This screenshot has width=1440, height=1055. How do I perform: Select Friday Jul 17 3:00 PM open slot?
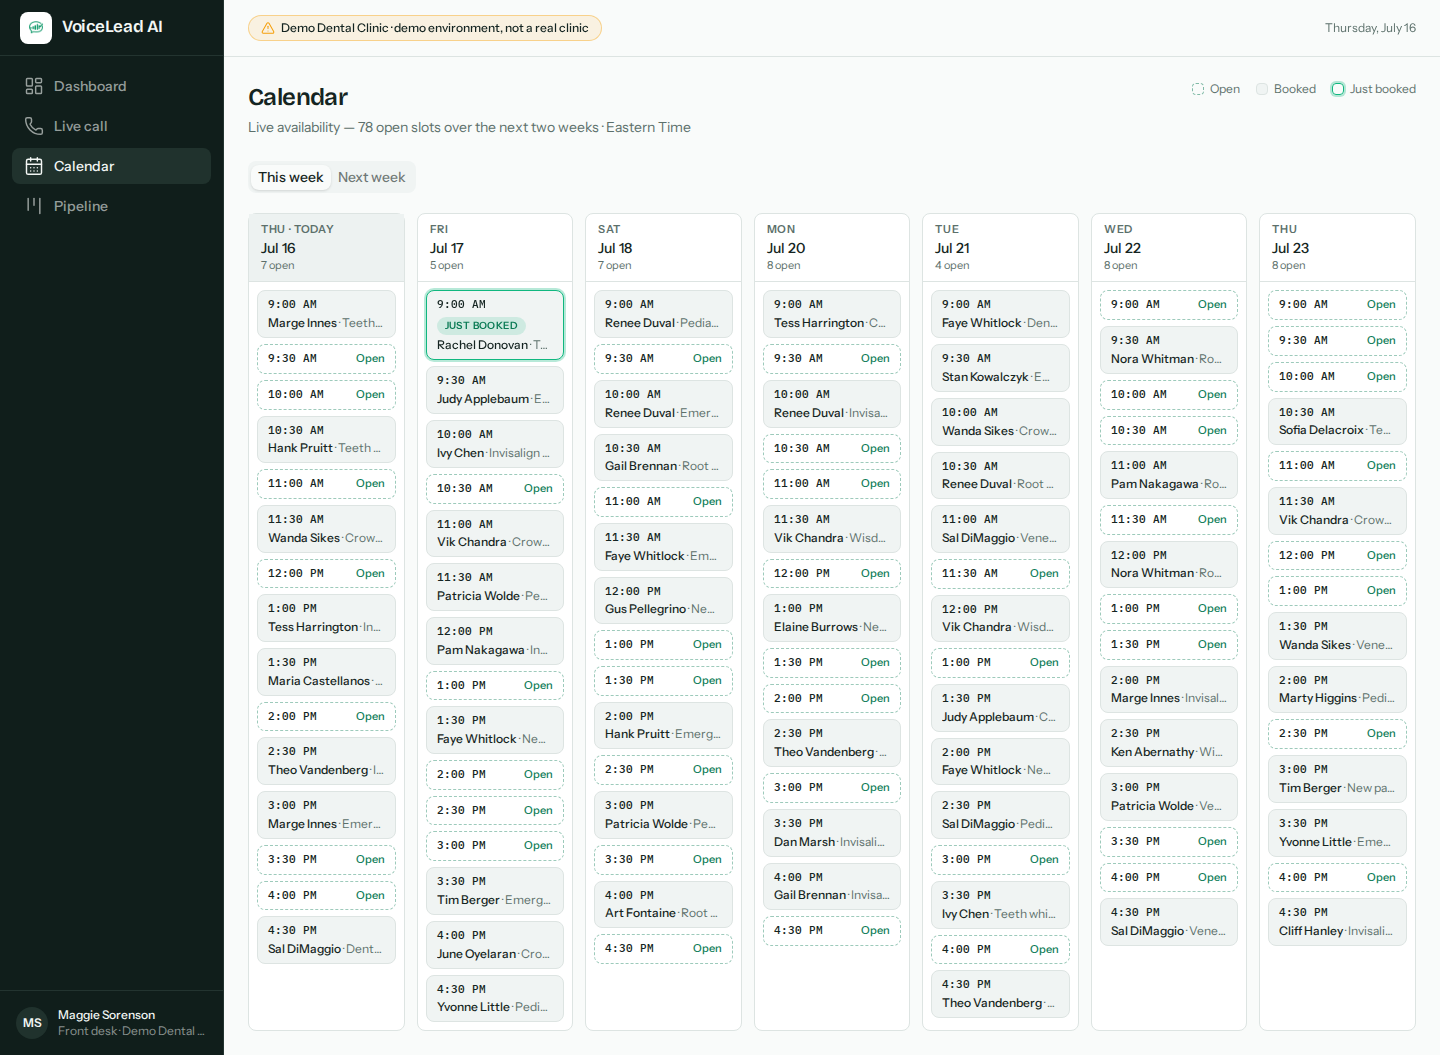coord(495,846)
